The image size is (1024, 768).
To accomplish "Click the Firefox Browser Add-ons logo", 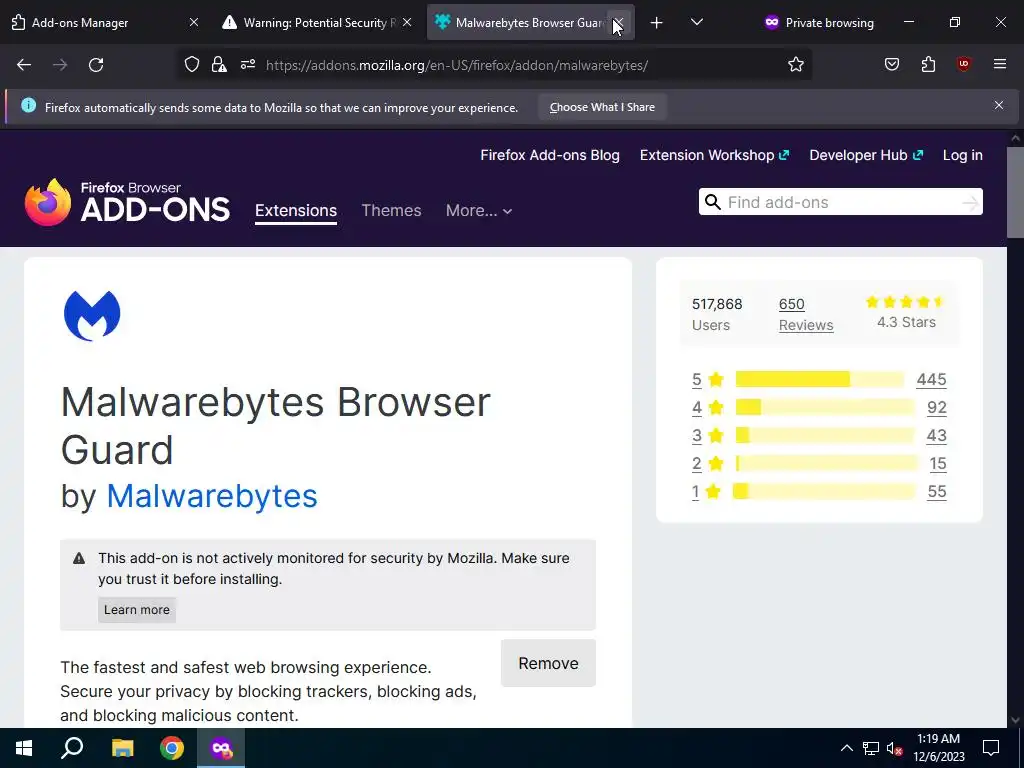I will (x=127, y=202).
